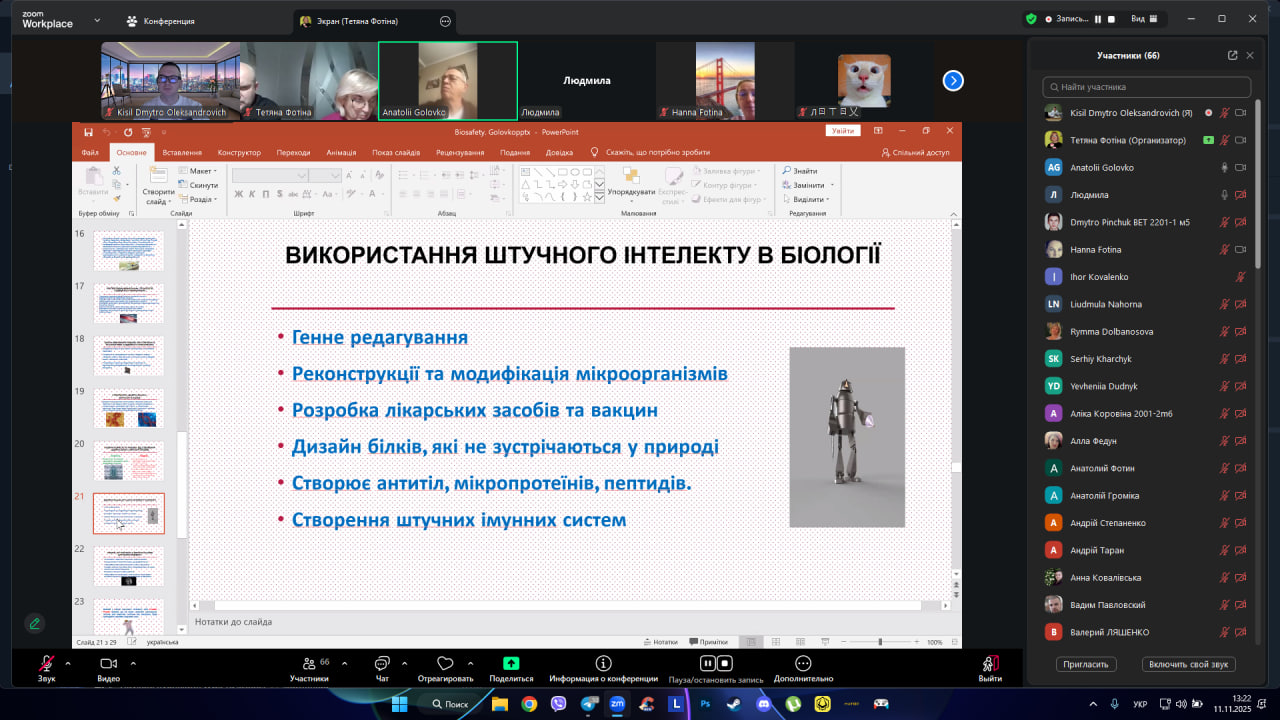
Task: Pop out the Participants panel
Action: pyautogui.click(x=1232, y=56)
